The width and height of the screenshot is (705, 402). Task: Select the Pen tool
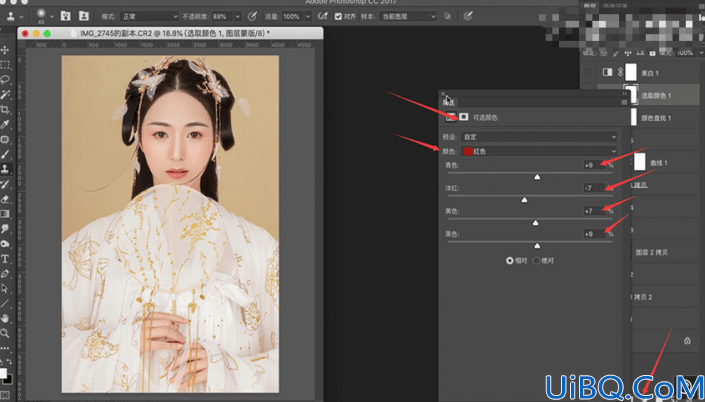coord(5,273)
